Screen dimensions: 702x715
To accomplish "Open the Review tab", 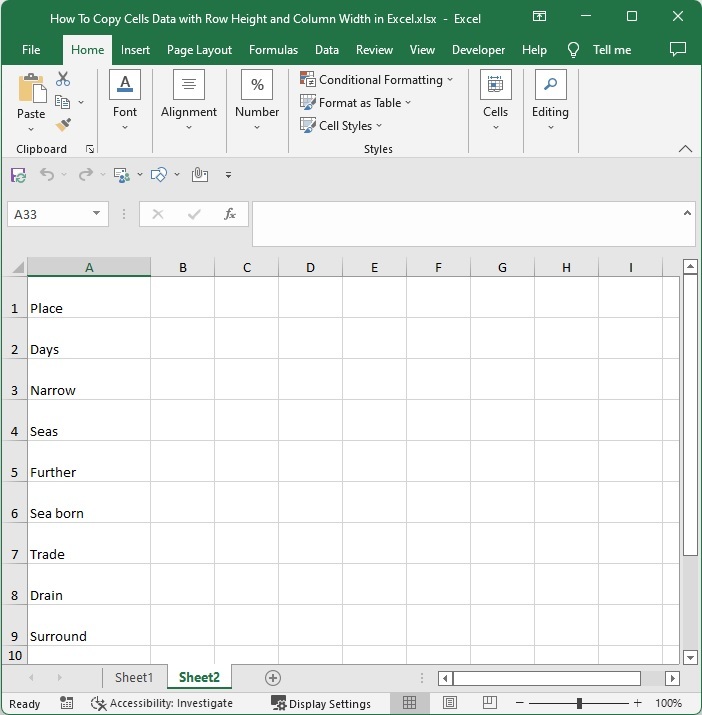I will [x=374, y=50].
